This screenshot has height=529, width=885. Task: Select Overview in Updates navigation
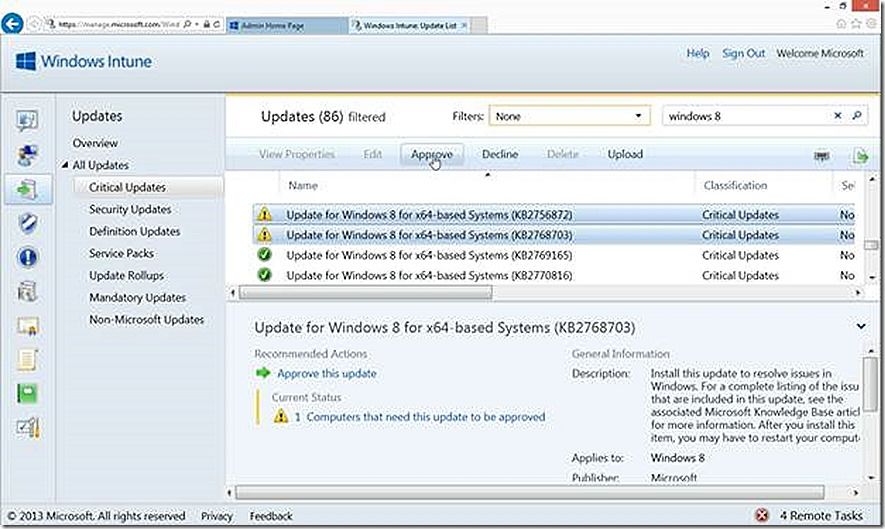tap(95, 143)
